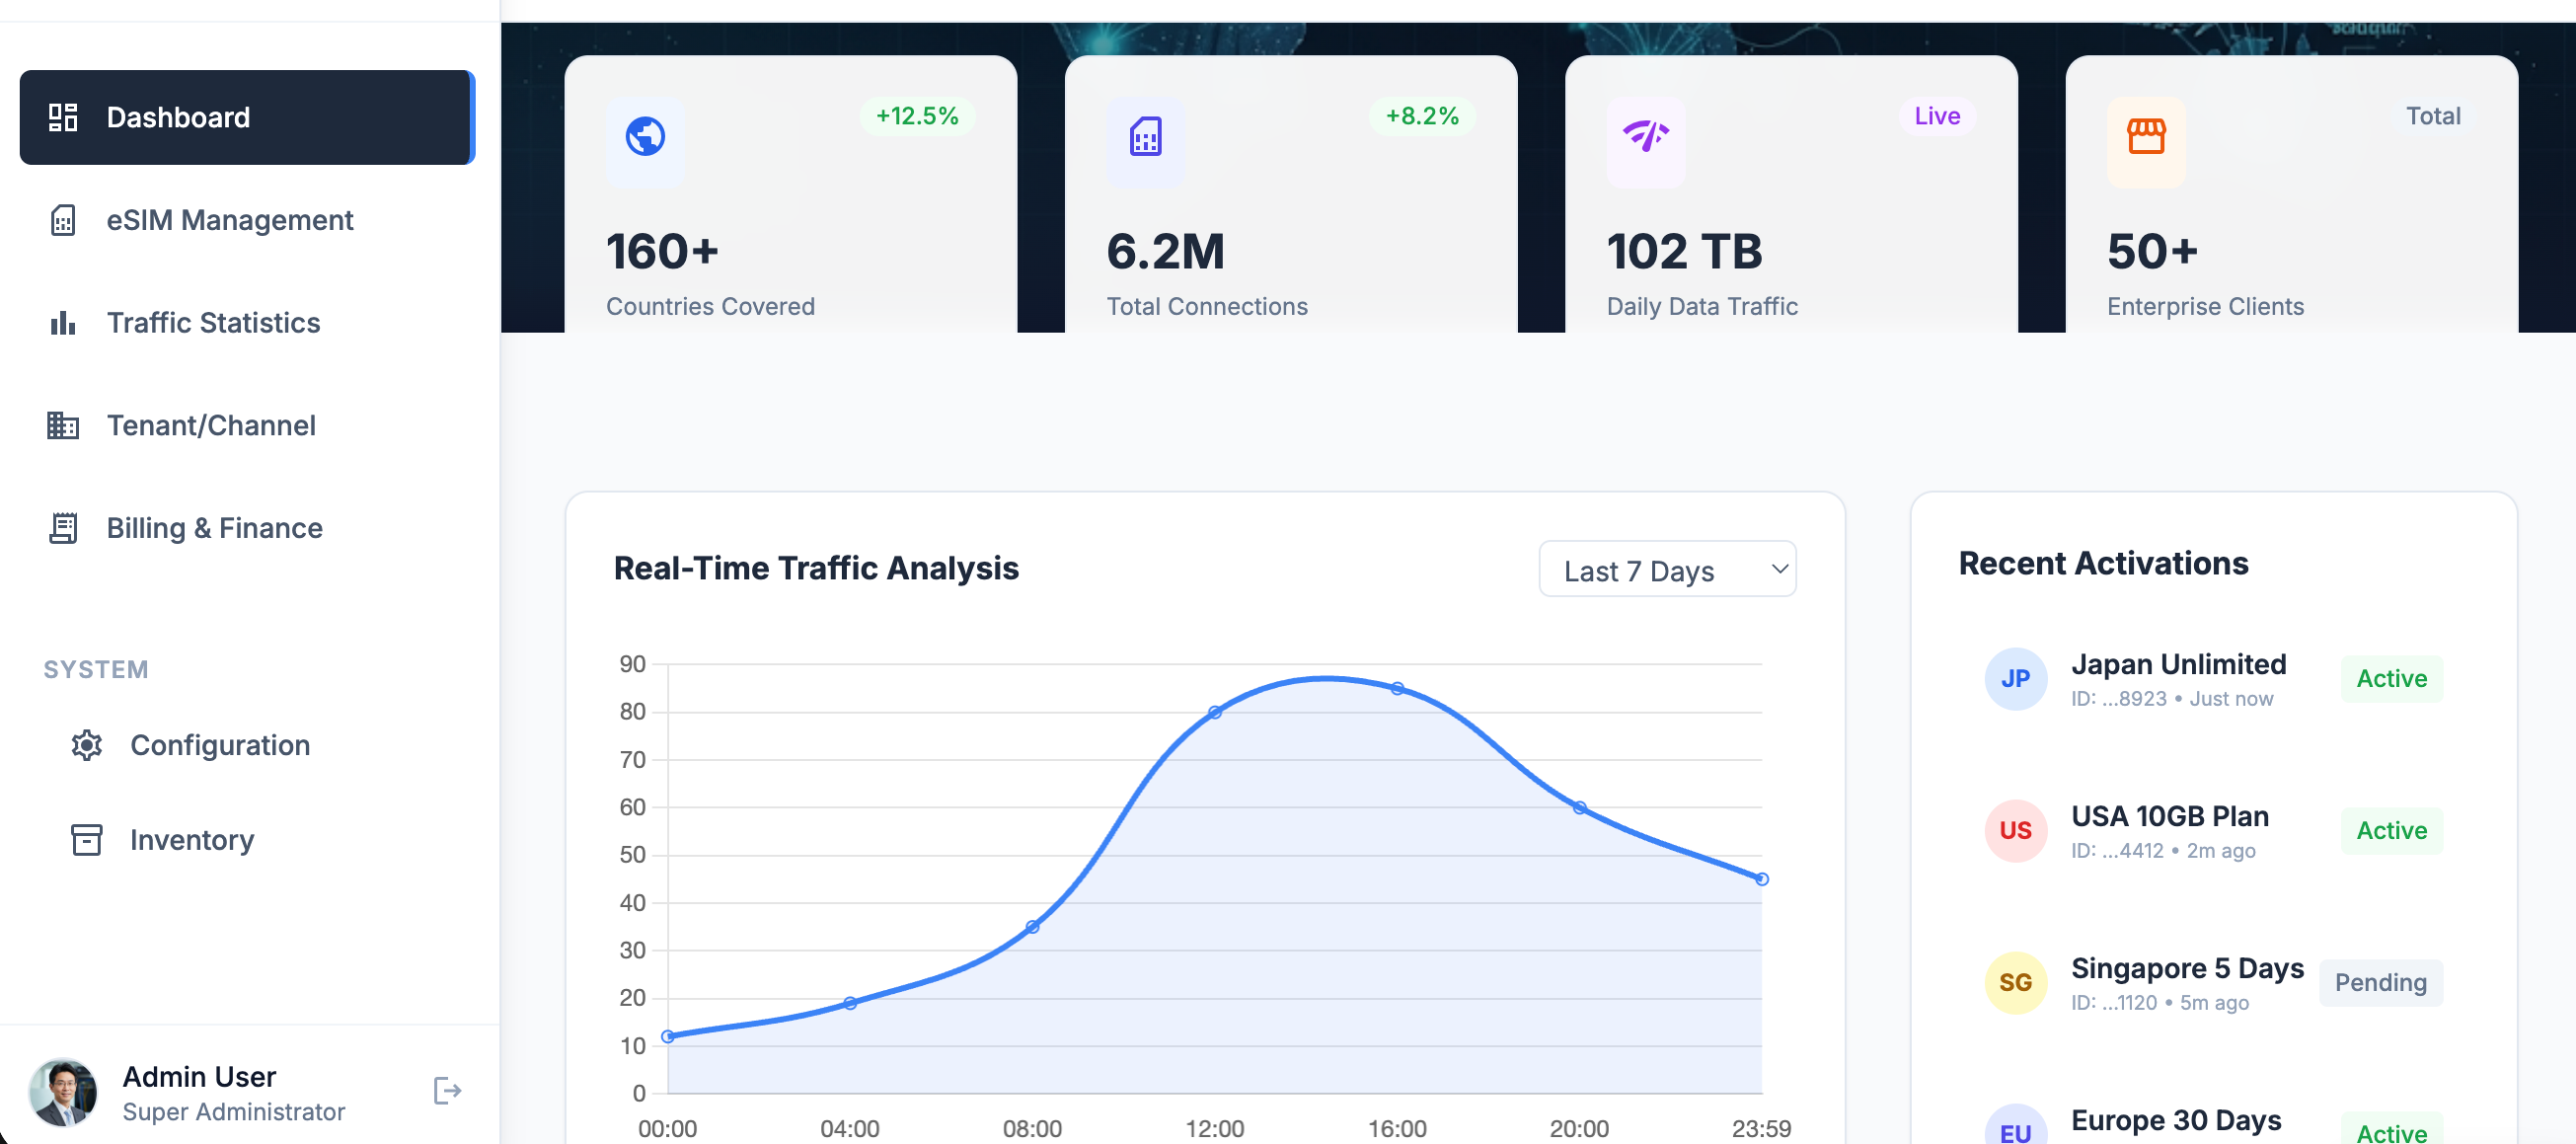Screen dimensions: 2576x1144
Task: Open the Last 7 Days dropdown
Action: click(x=1667, y=570)
